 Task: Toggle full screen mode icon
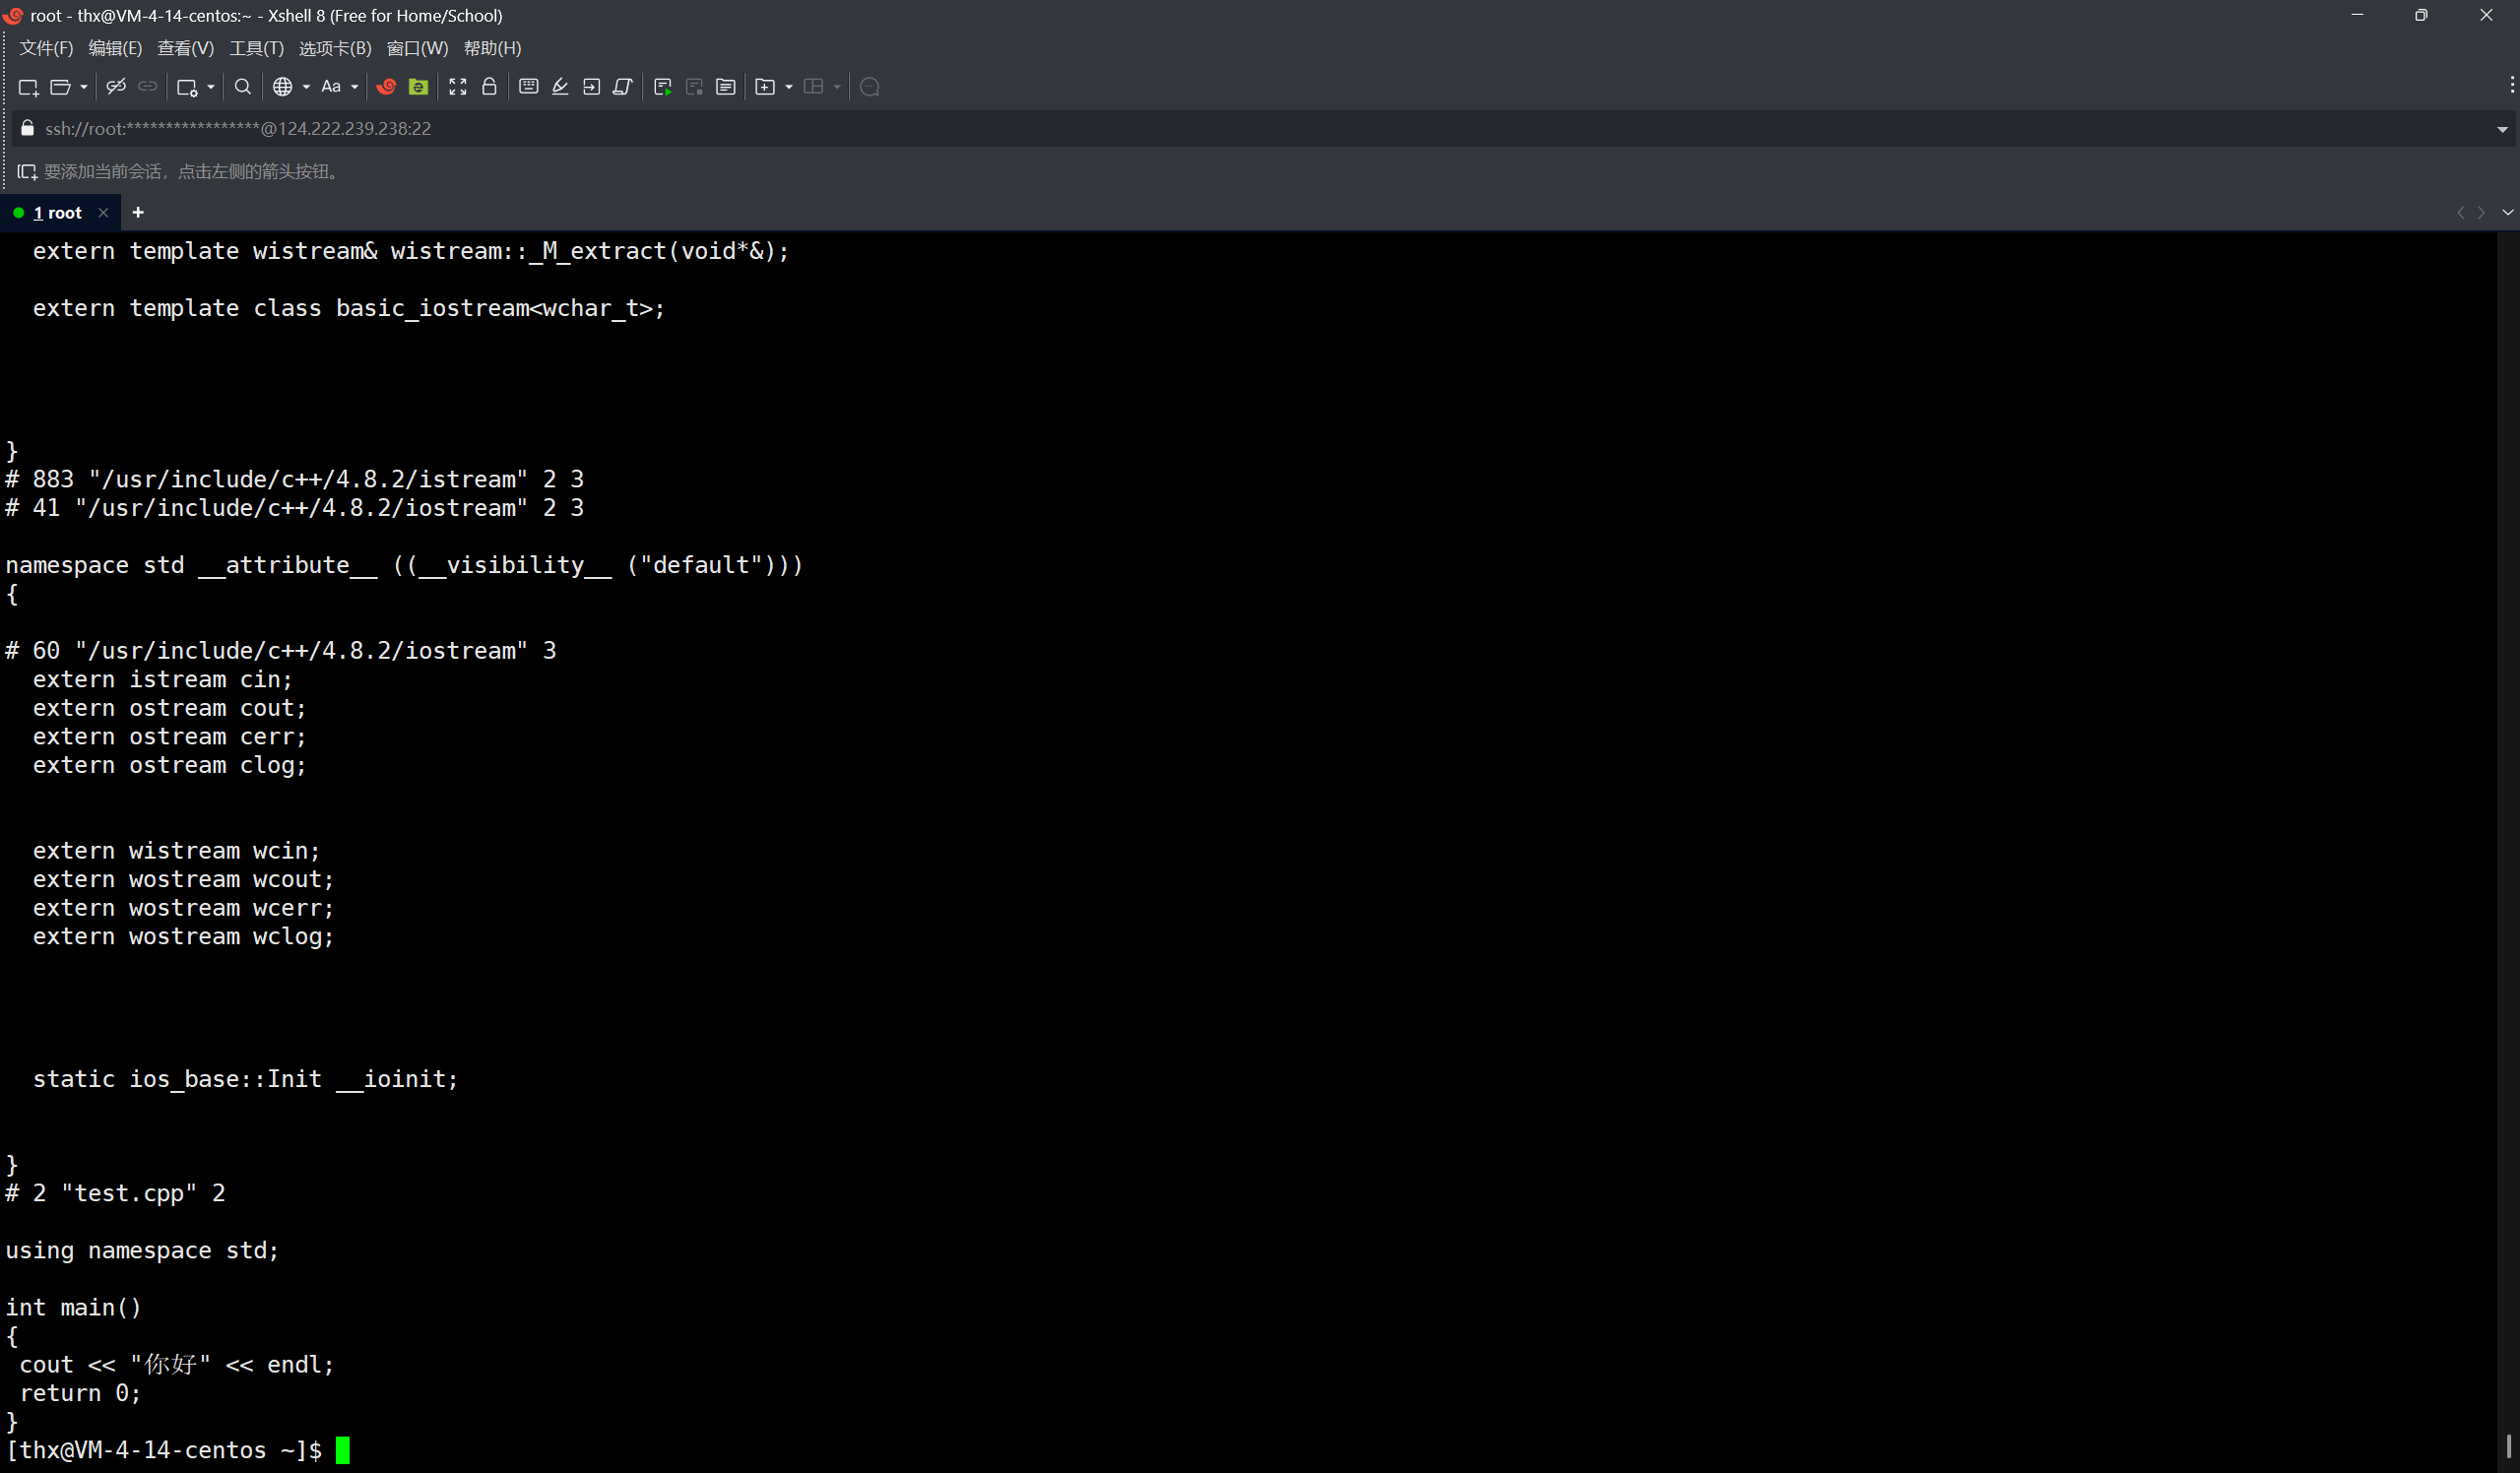[458, 87]
